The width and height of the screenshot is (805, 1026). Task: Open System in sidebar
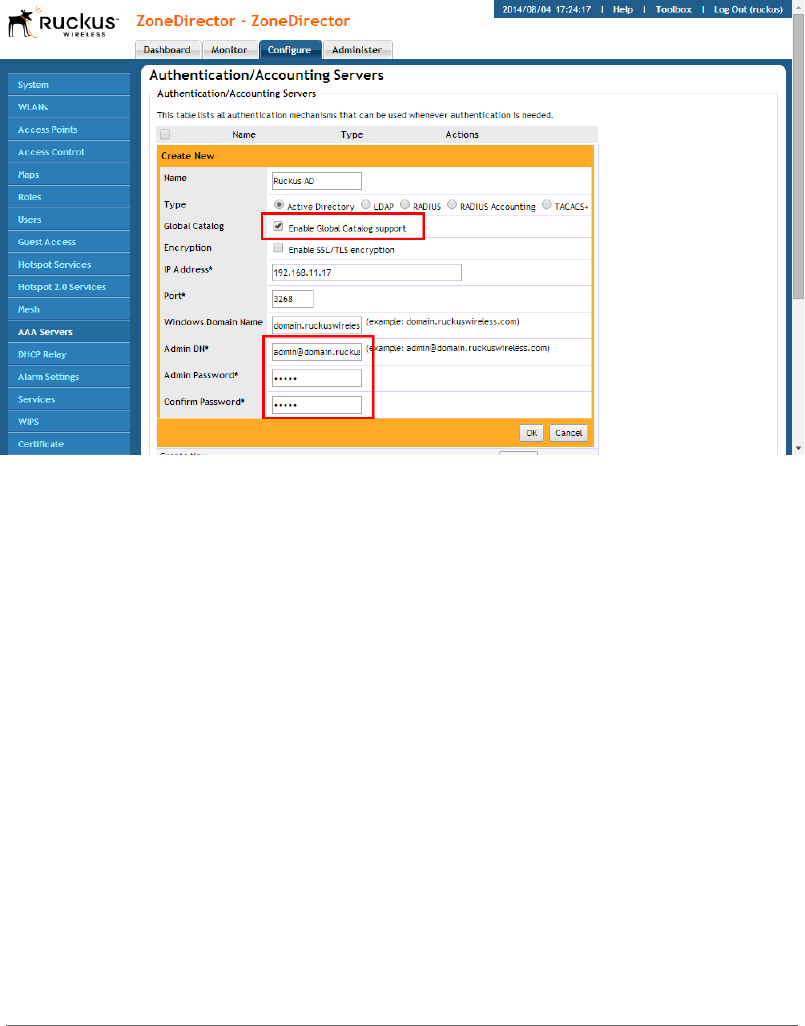(69, 84)
